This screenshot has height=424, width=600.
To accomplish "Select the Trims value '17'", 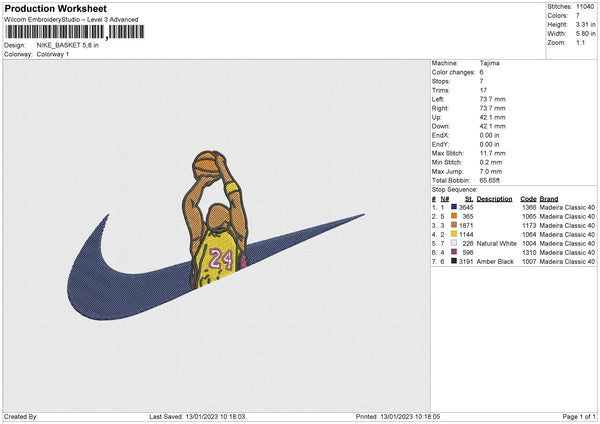I will [x=483, y=90].
